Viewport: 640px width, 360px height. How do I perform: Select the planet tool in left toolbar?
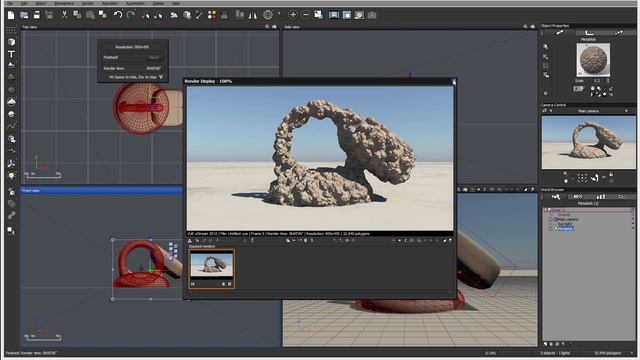(x=11, y=114)
